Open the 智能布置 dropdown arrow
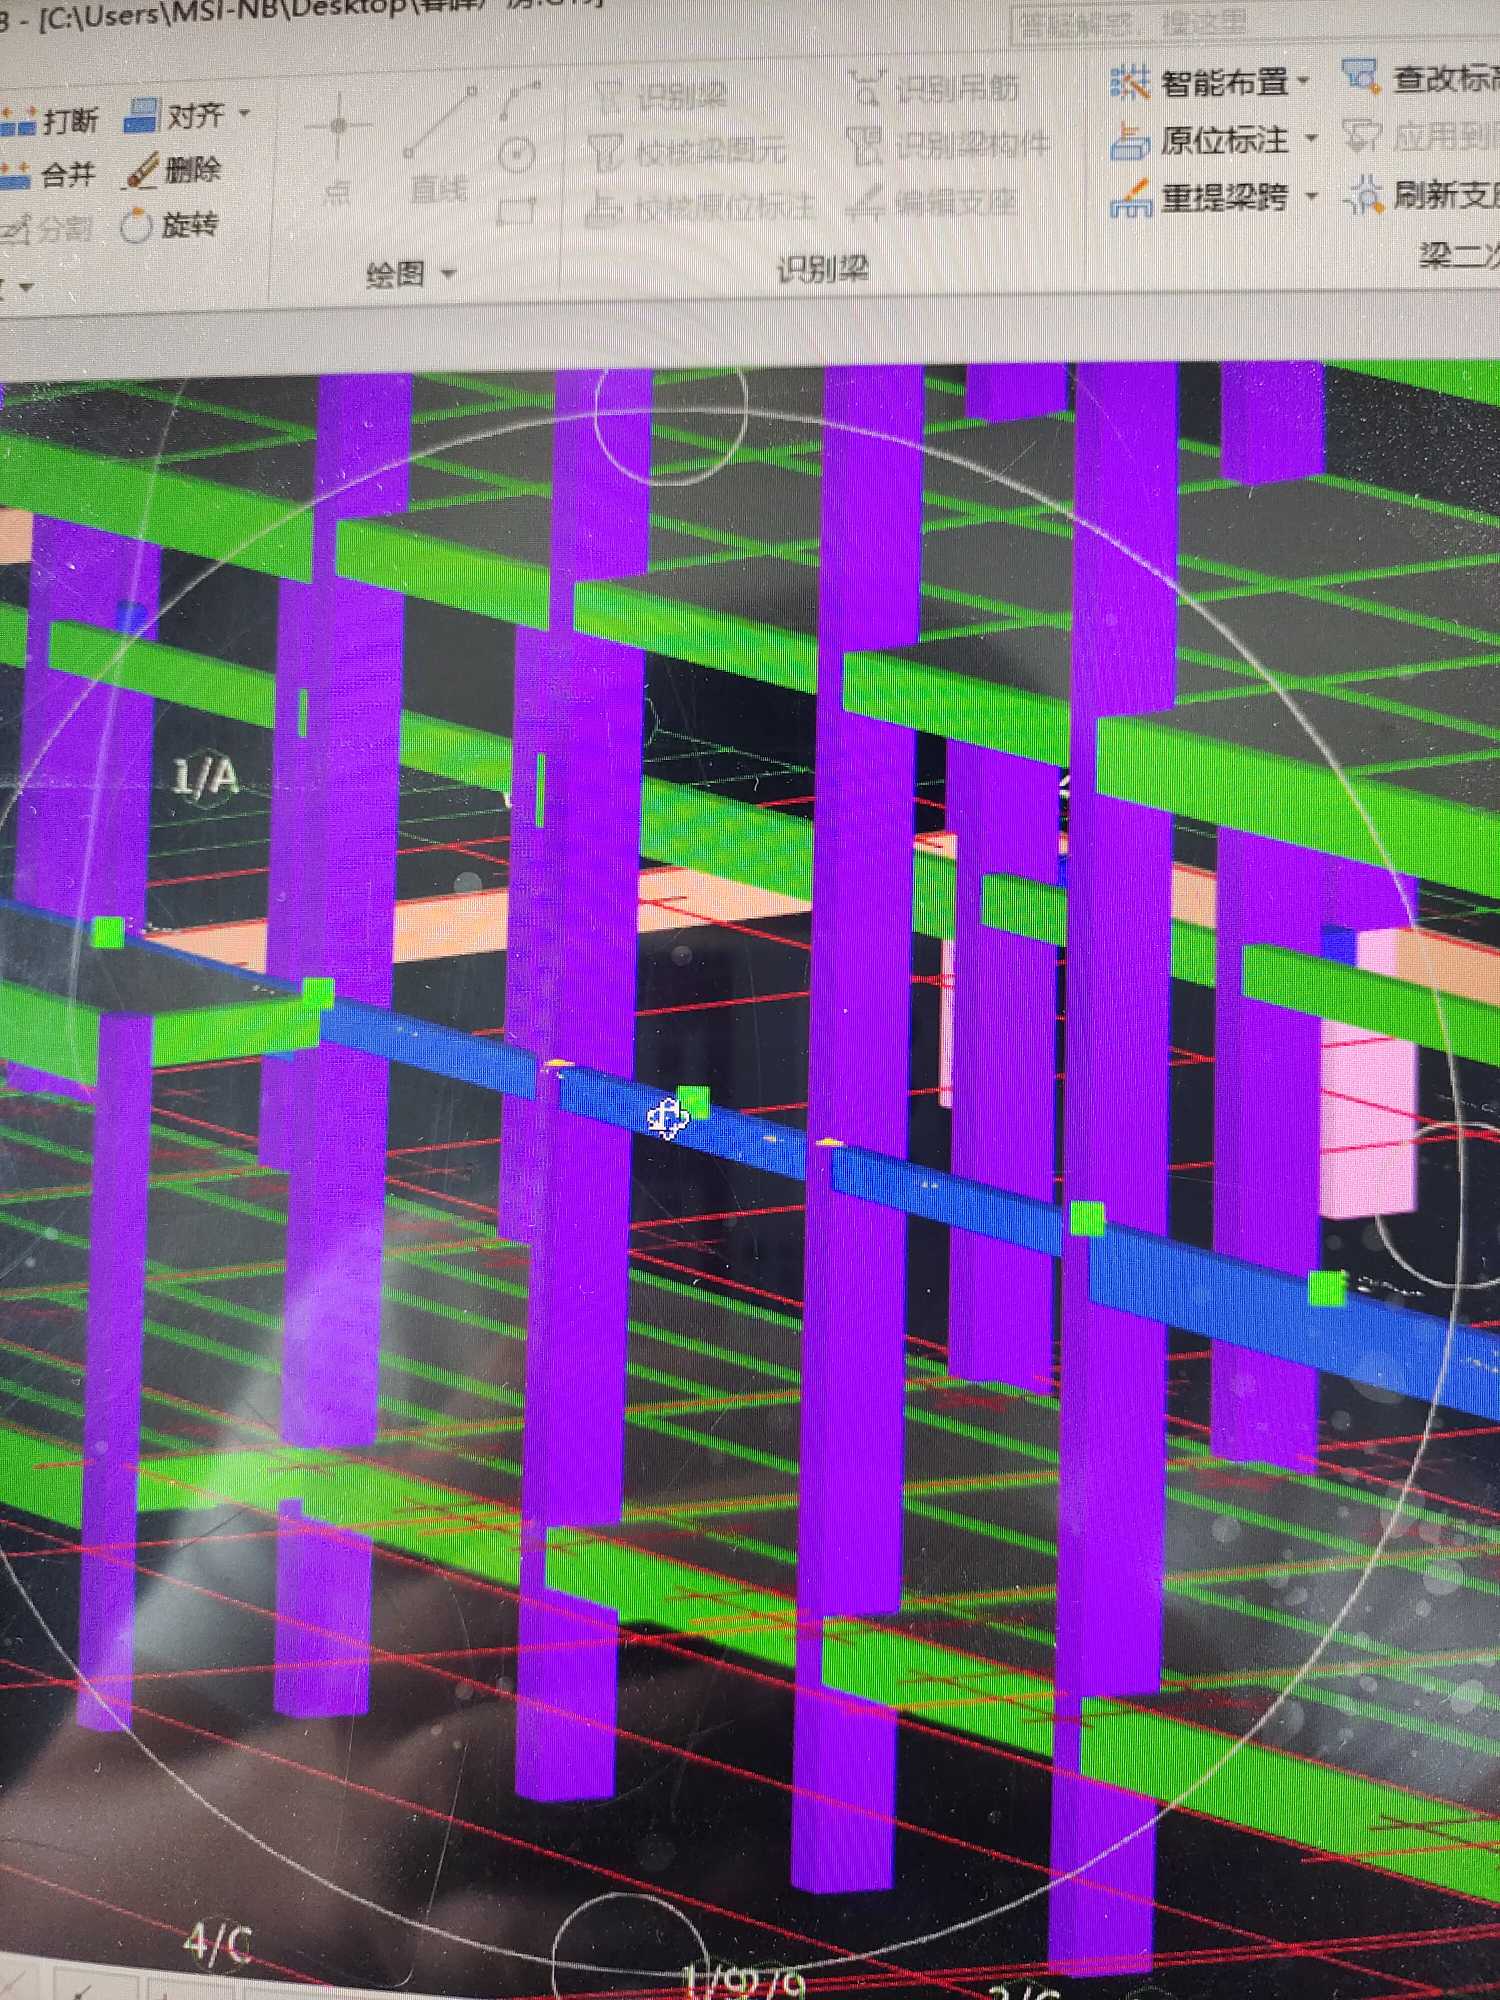The height and width of the screenshot is (2000, 1500). point(1303,80)
